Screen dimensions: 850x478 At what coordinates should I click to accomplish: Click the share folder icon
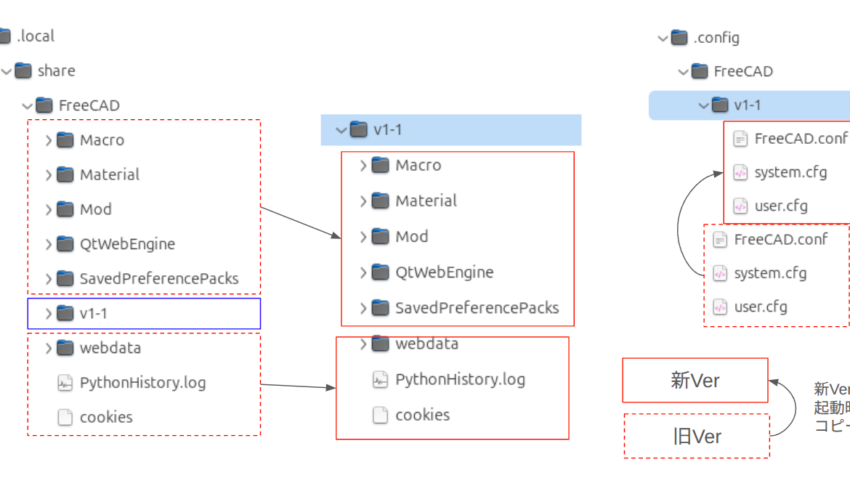(x=23, y=71)
